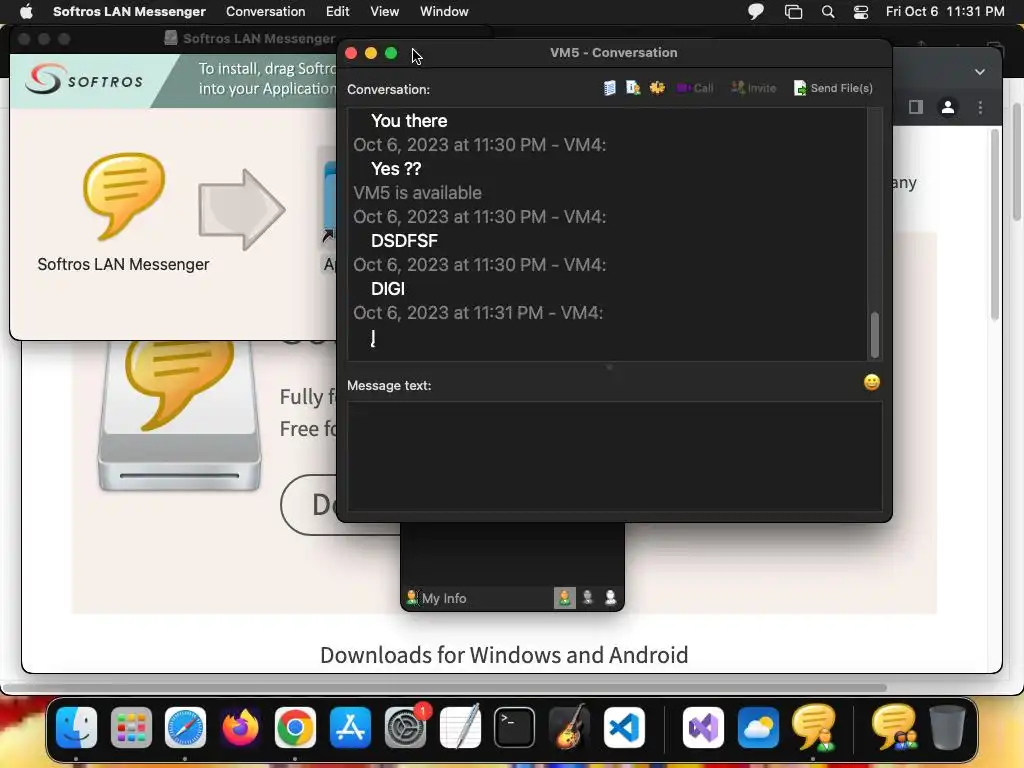The width and height of the screenshot is (1024, 768).
Task: Open Terminal from the Dock
Action: [x=515, y=727]
